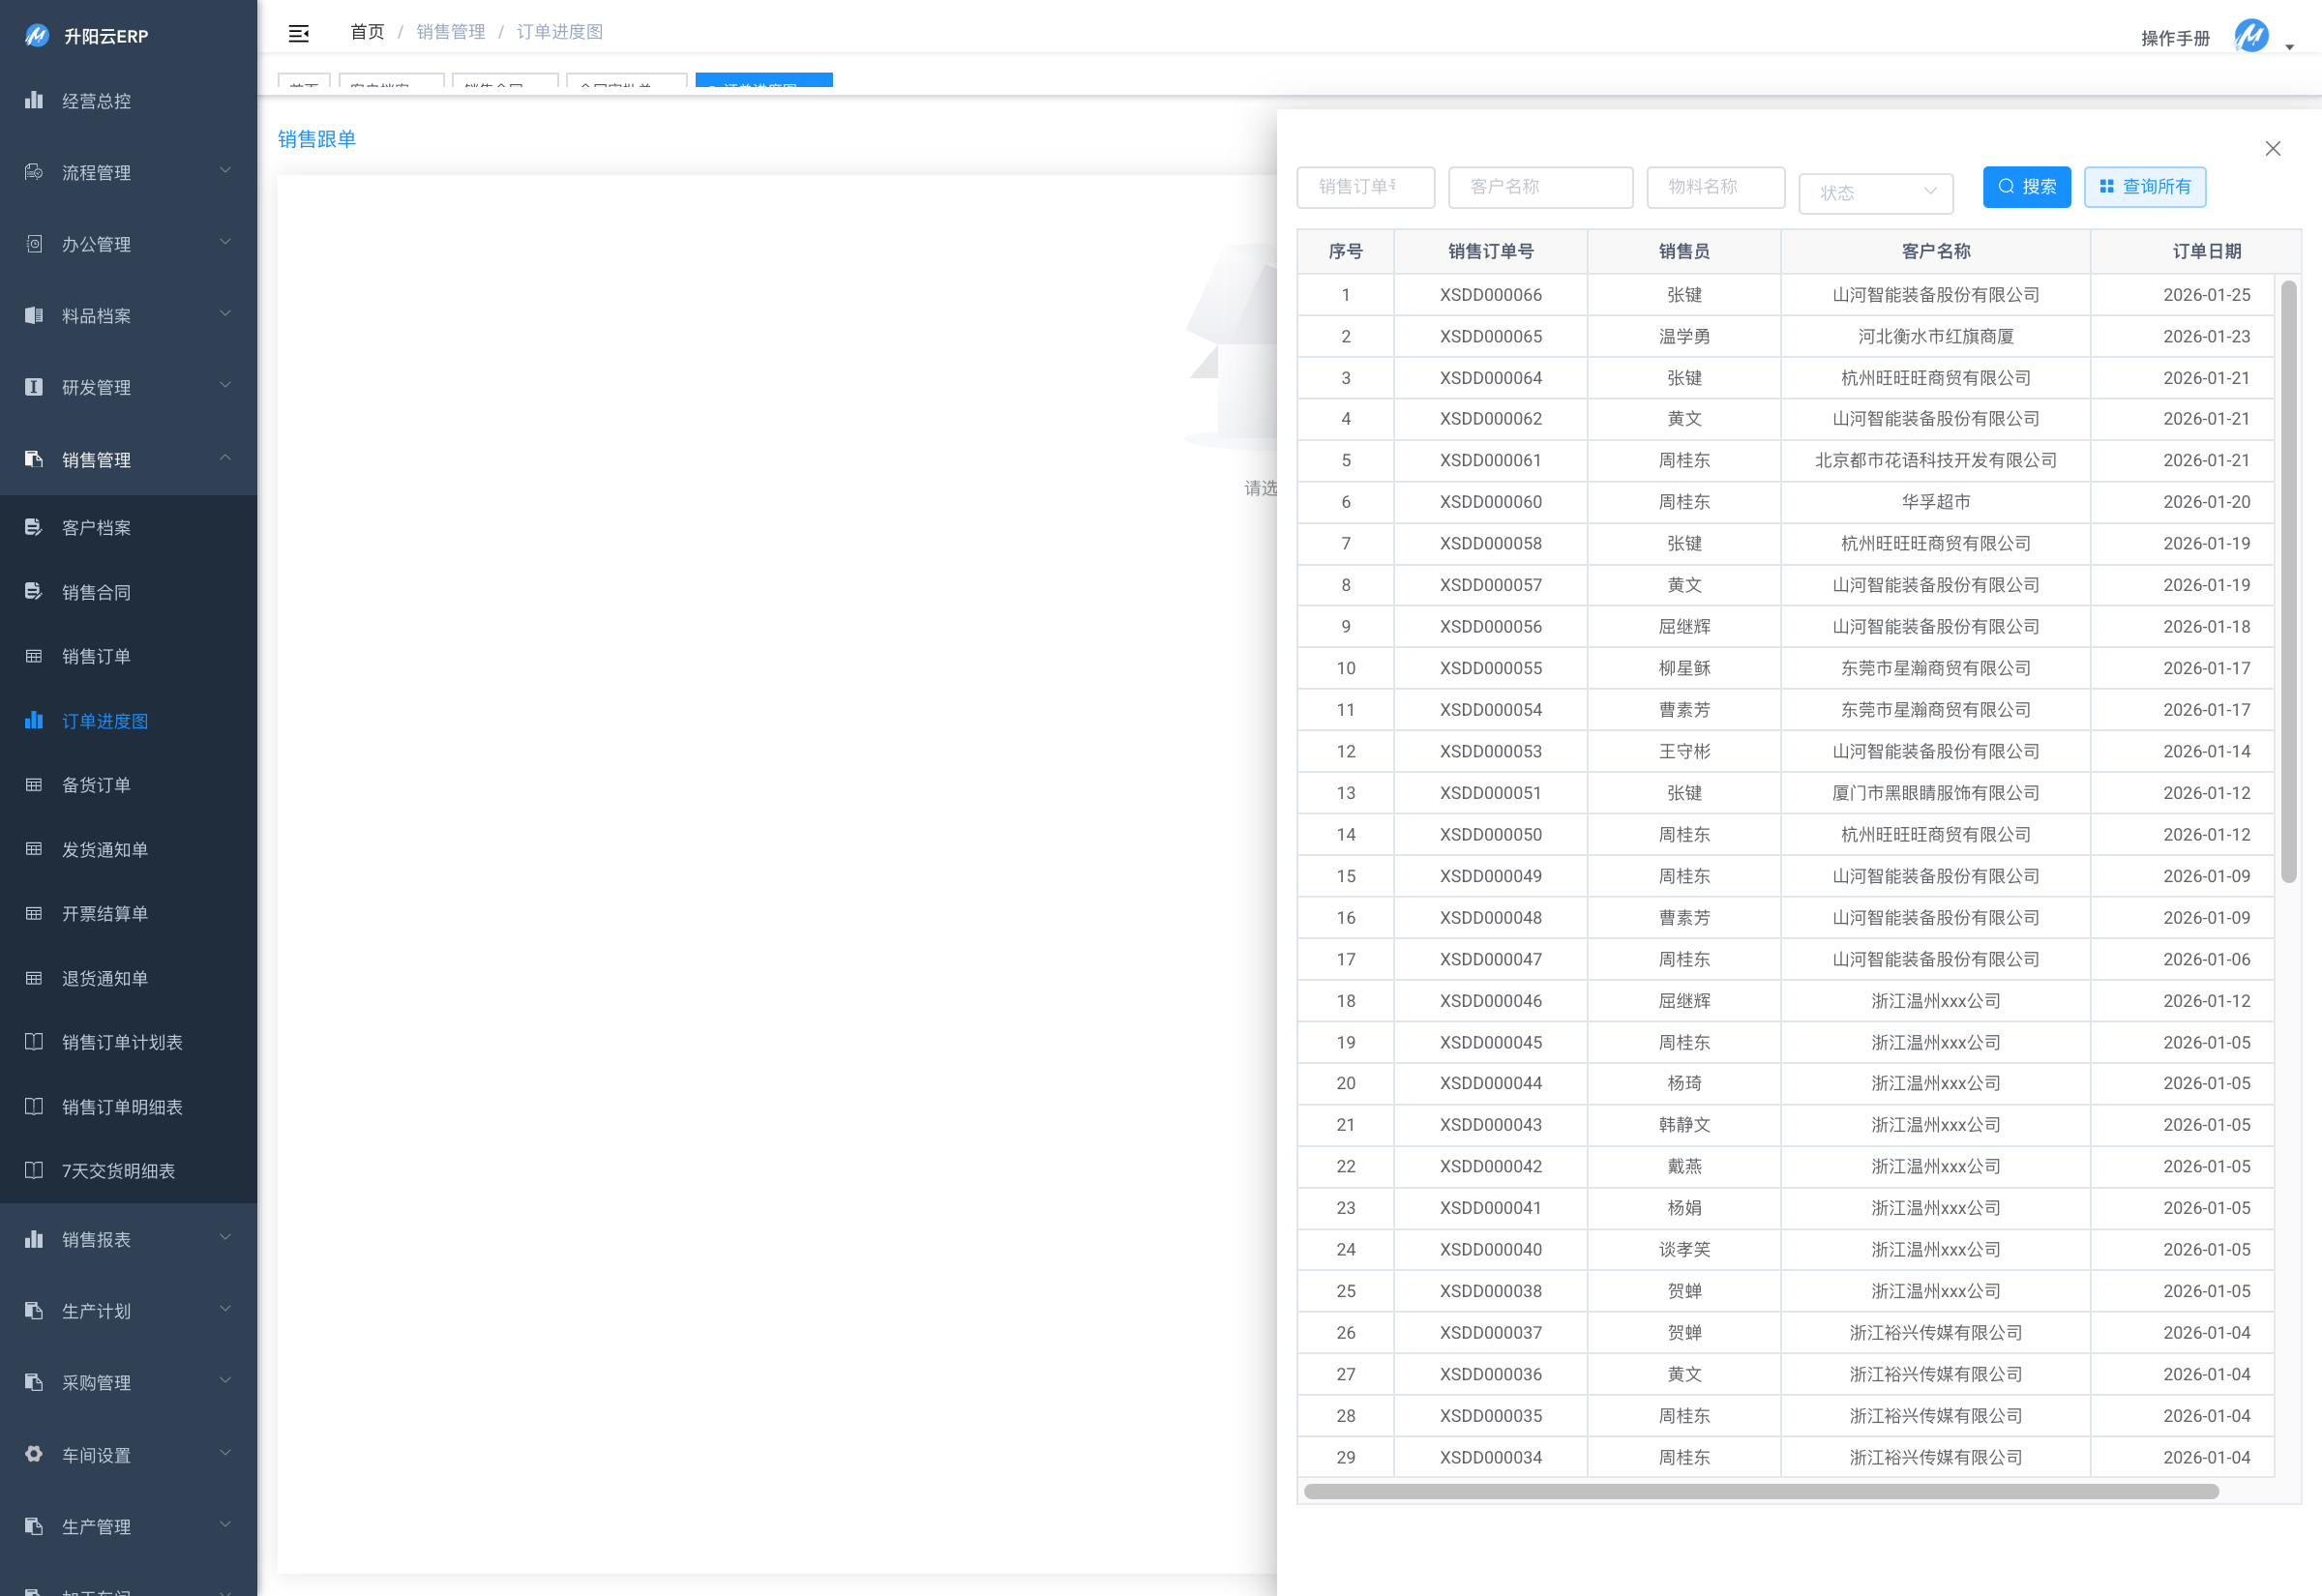Click the user avatar logo at top right

click(x=2250, y=37)
